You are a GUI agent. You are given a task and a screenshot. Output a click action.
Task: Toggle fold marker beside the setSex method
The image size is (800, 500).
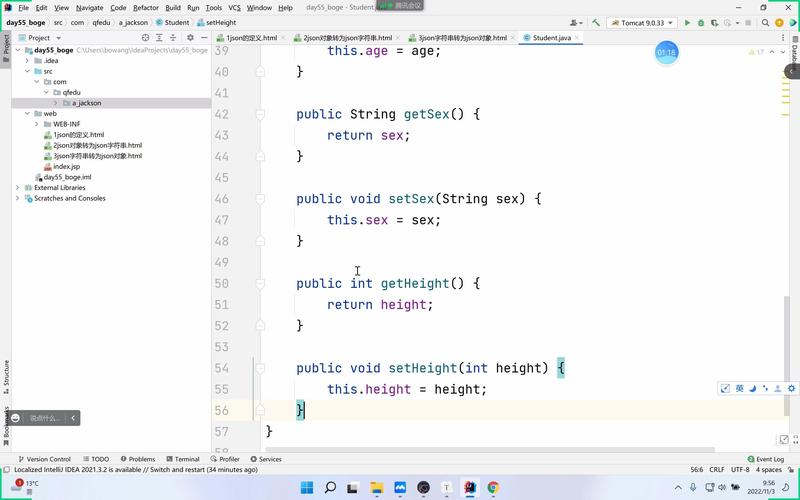point(260,199)
